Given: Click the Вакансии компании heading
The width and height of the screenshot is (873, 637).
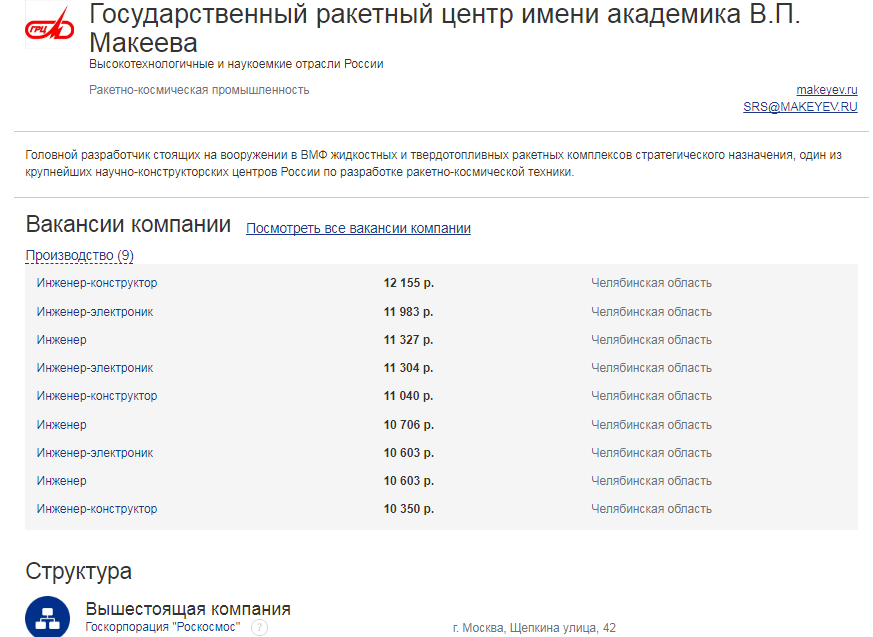Looking at the screenshot, I should [x=128, y=224].
